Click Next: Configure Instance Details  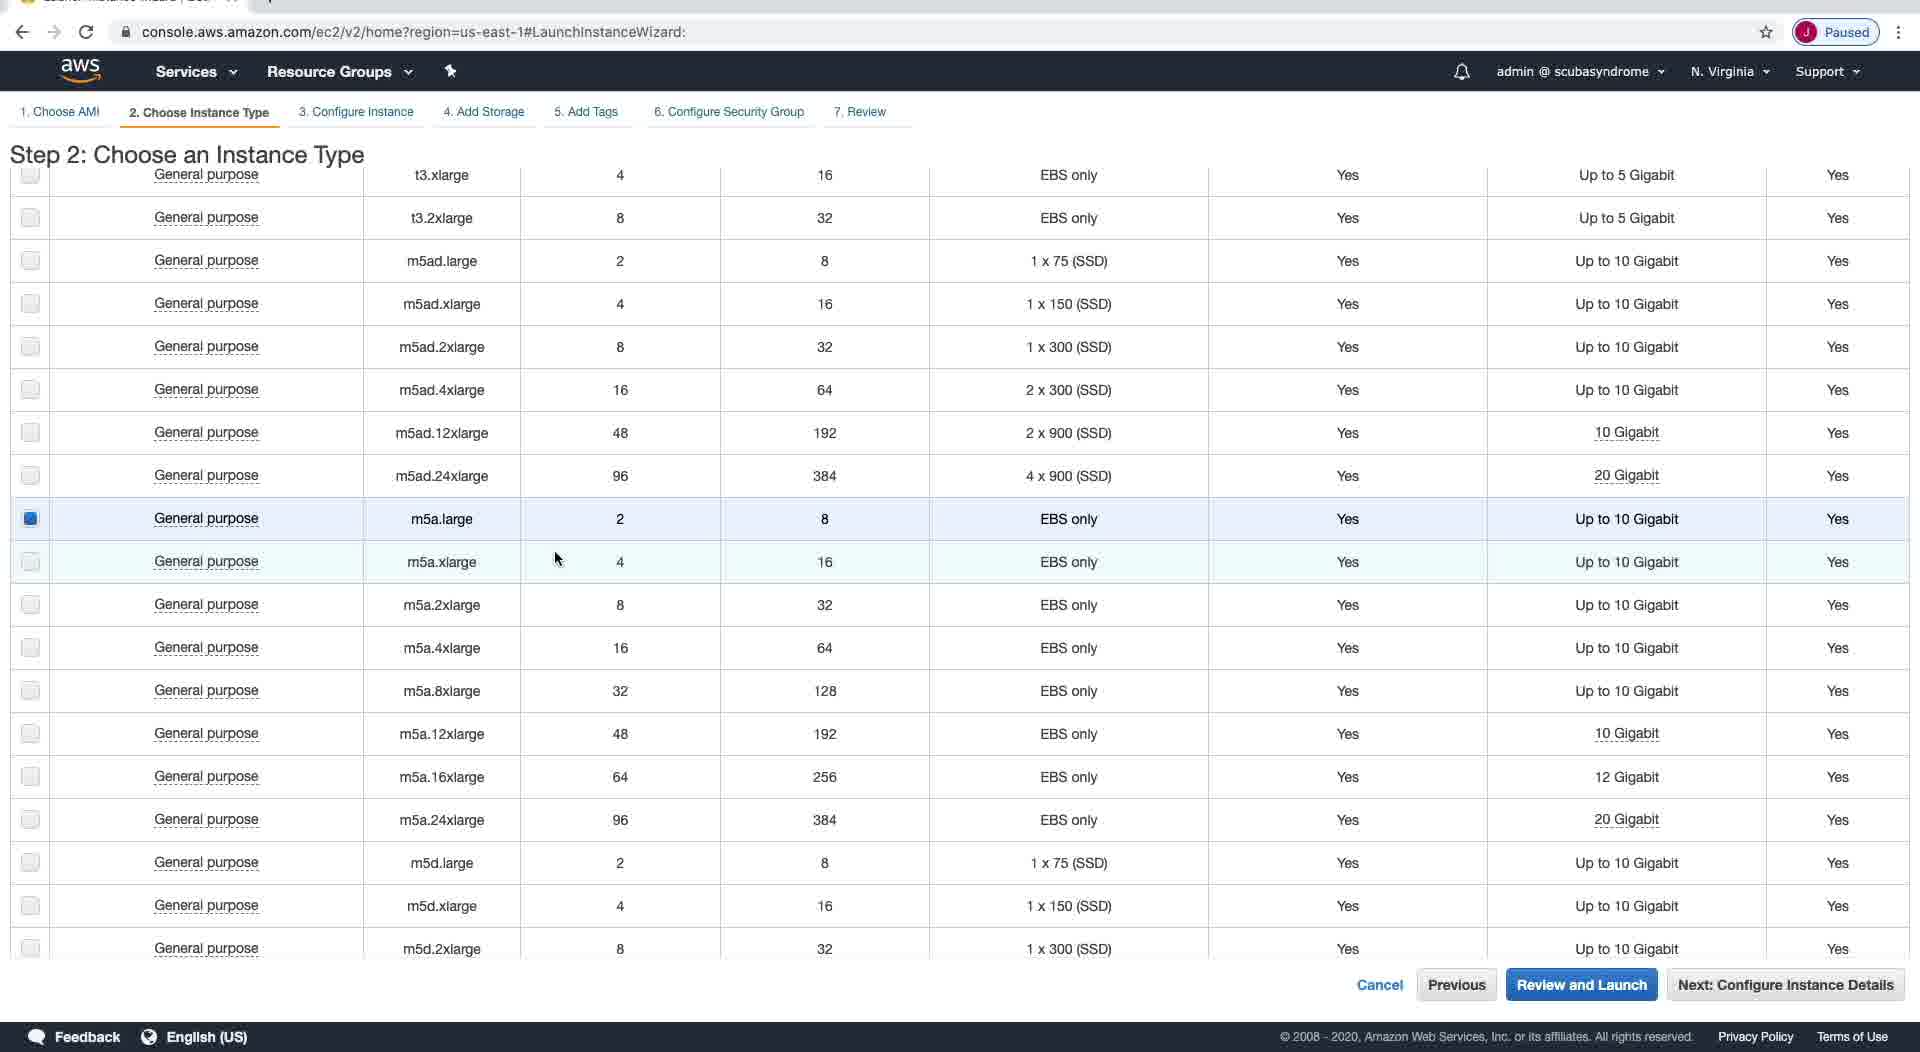tap(1786, 985)
